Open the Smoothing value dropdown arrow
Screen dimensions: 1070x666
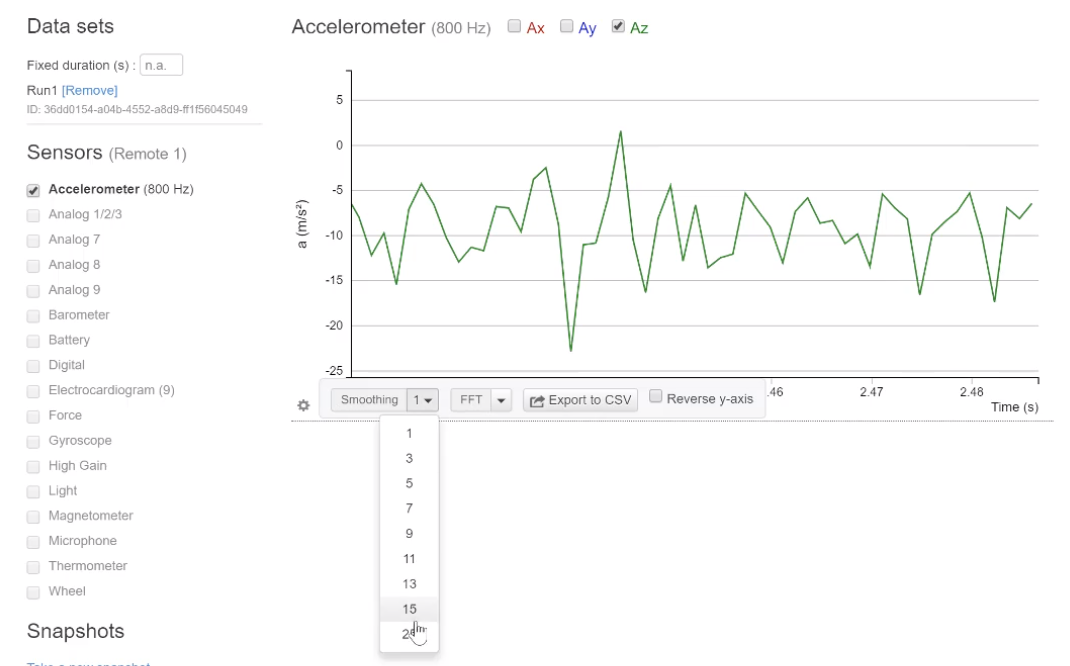422,400
